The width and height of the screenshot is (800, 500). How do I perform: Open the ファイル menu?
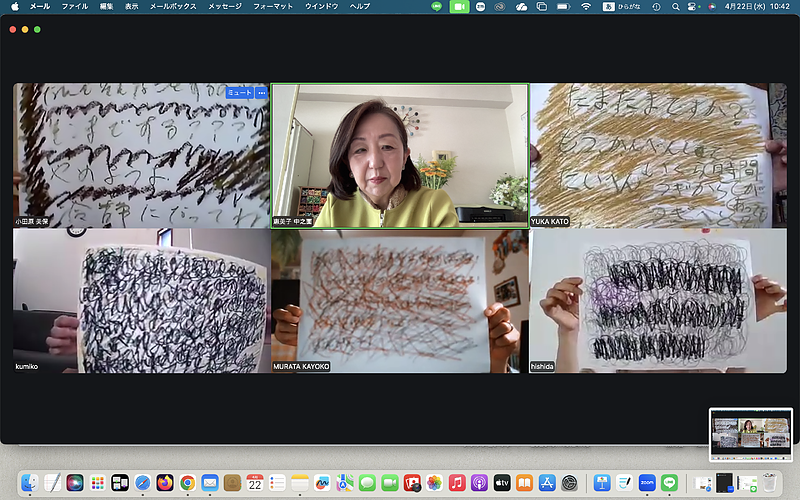pos(74,6)
